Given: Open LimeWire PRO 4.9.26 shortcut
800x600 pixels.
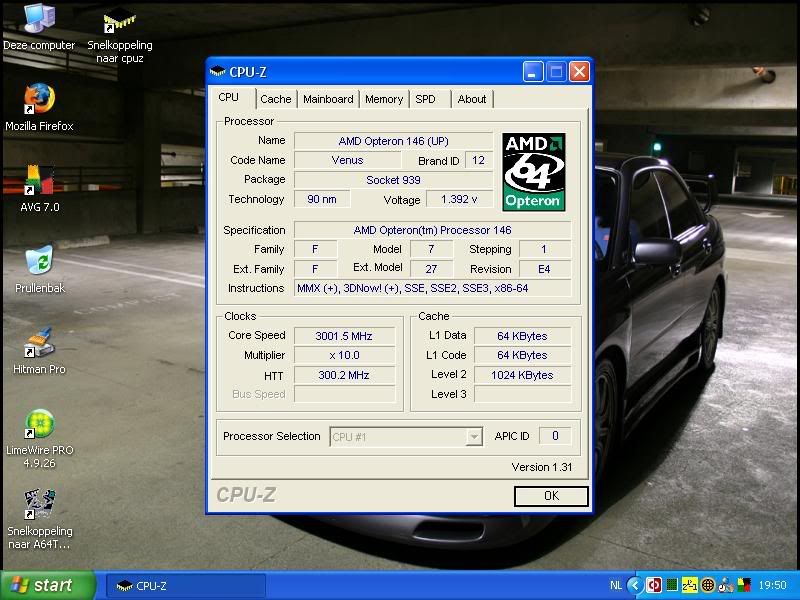Looking at the screenshot, I should [39, 438].
